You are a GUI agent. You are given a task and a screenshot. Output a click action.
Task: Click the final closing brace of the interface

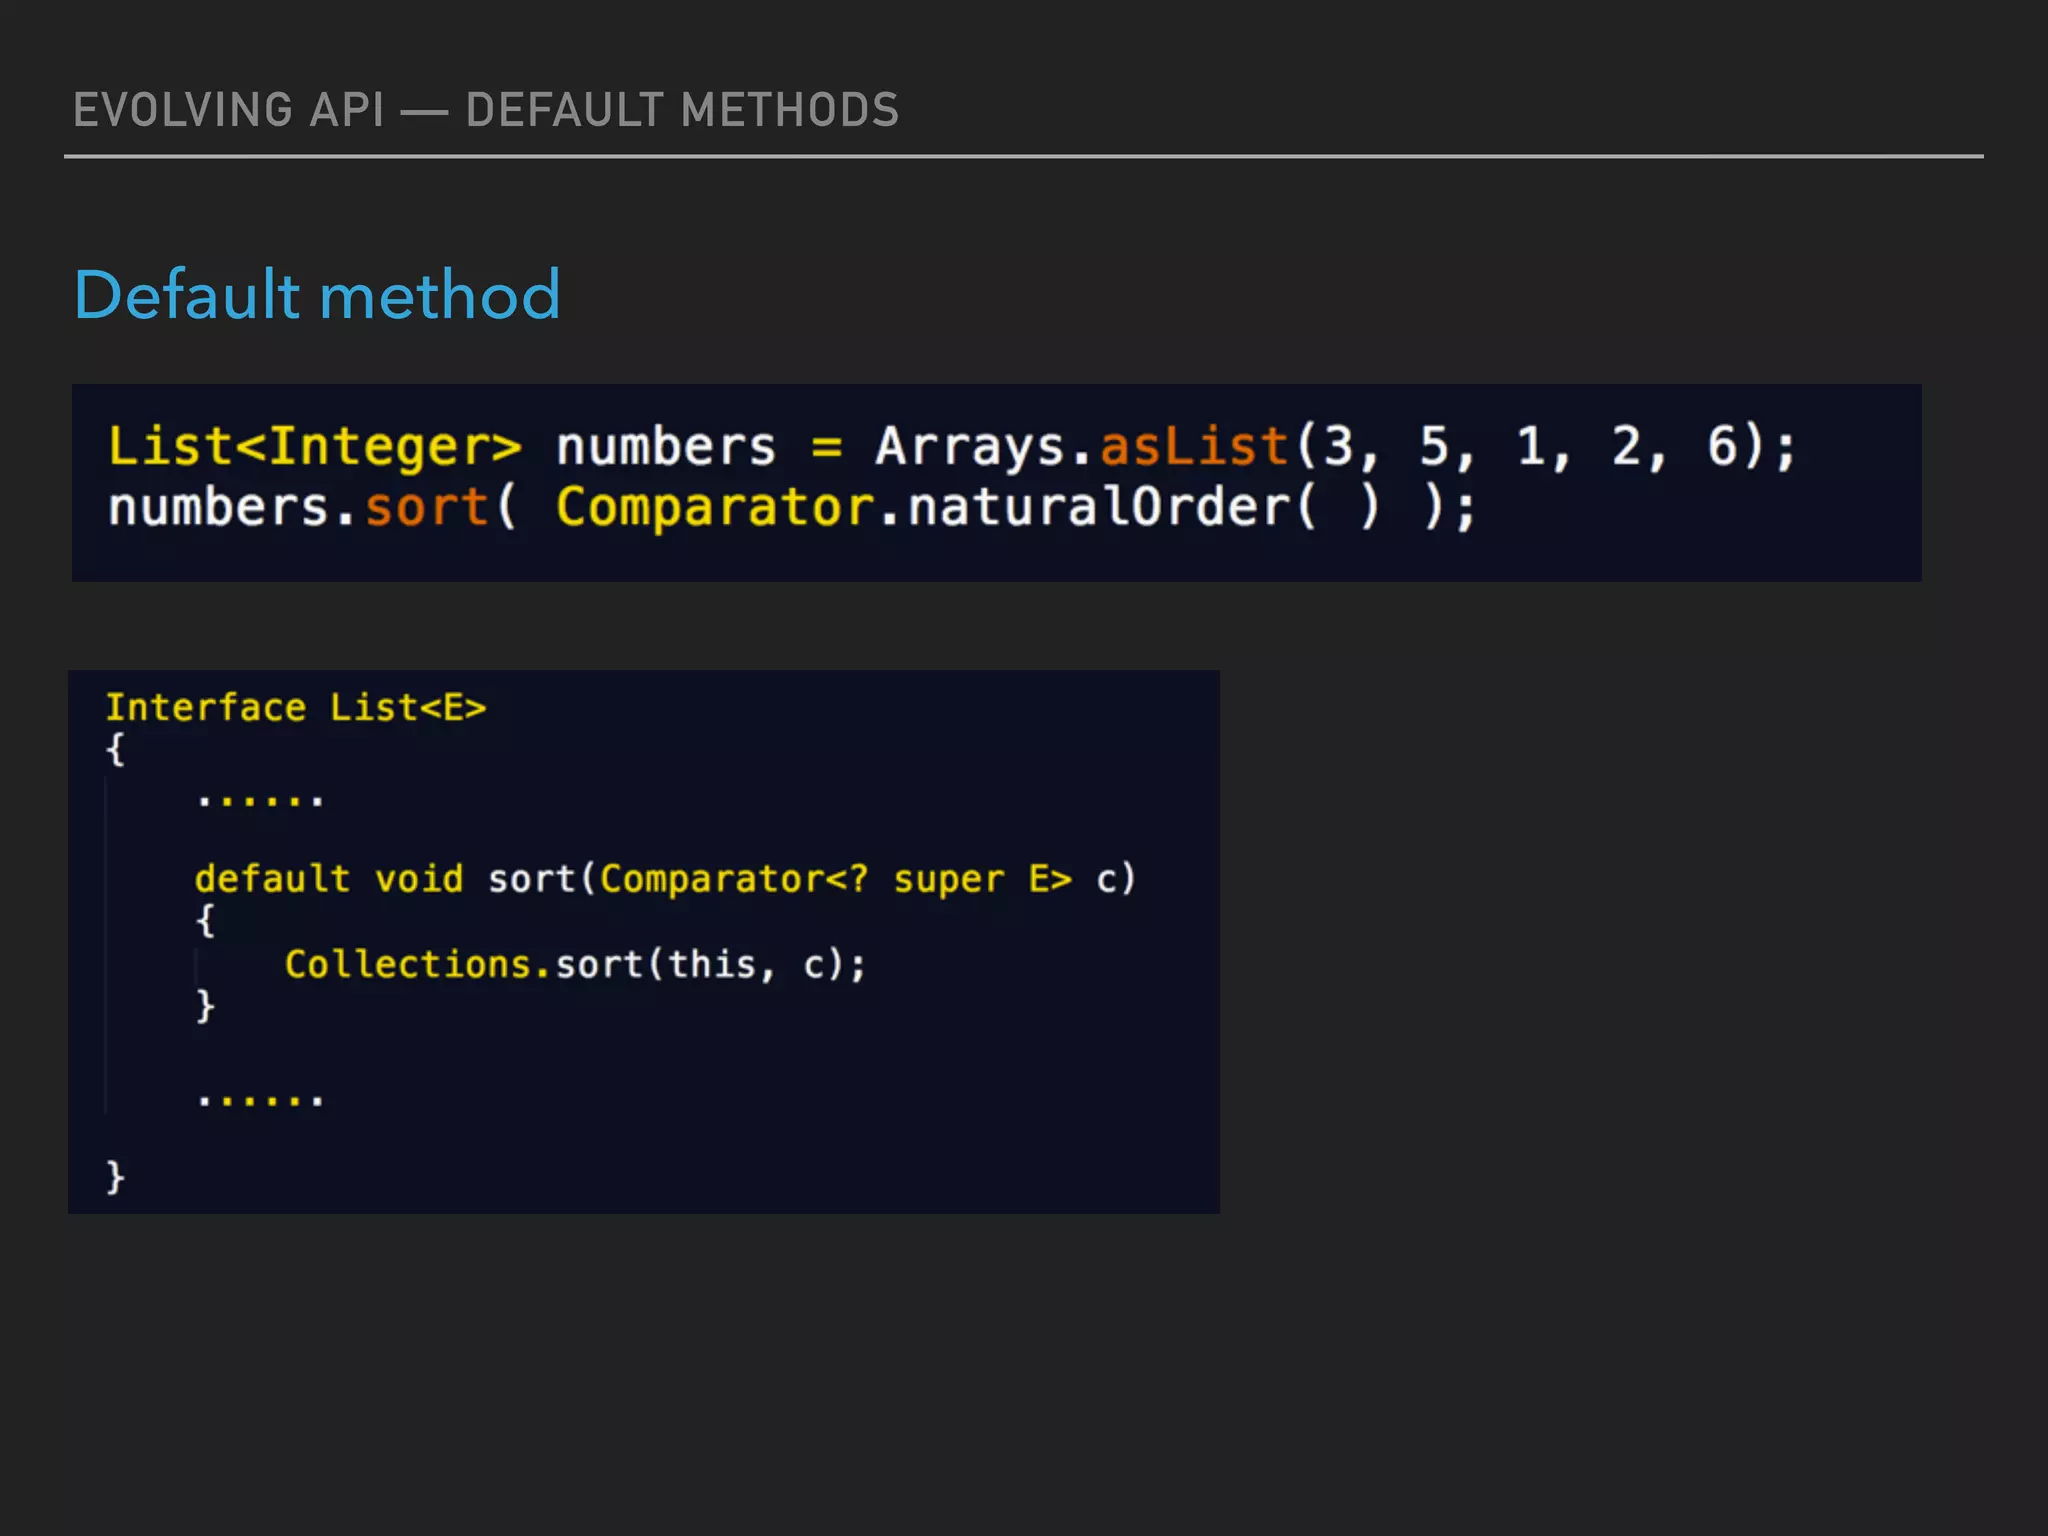[115, 1176]
